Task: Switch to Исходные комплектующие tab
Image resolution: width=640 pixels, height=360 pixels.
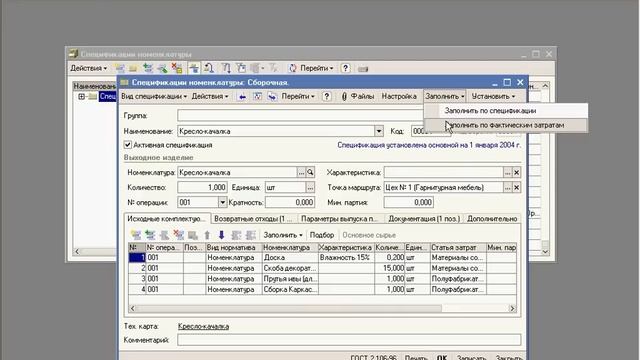Action: tap(167, 219)
